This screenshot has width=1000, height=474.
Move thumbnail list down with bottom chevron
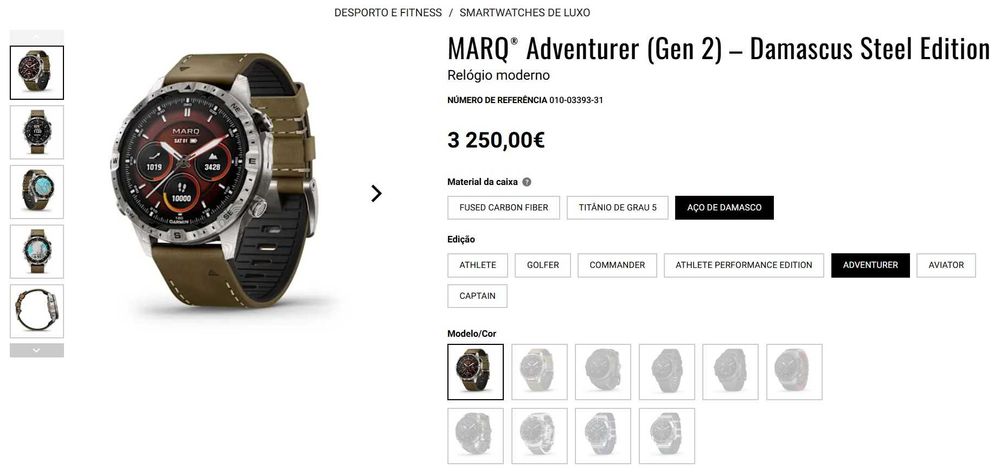[x=36, y=350]
